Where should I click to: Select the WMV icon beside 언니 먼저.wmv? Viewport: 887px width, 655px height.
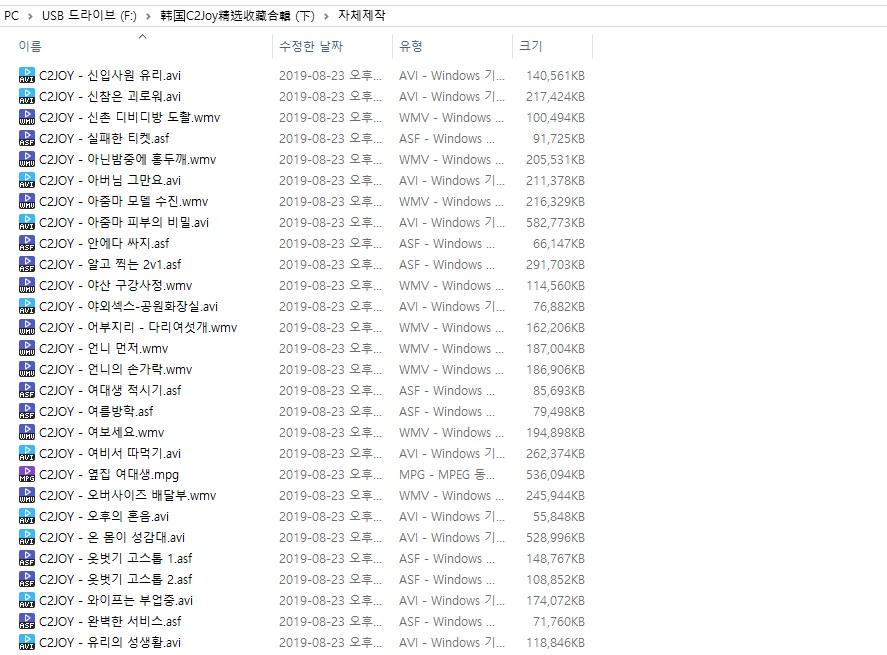tap(27, 348)
